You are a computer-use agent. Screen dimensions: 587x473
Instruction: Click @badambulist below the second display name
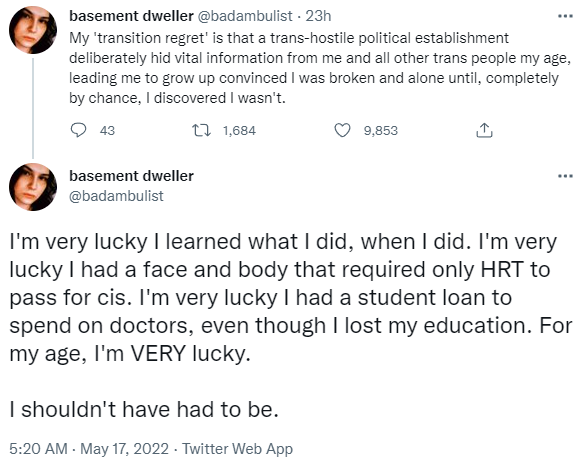coord(116,196)
